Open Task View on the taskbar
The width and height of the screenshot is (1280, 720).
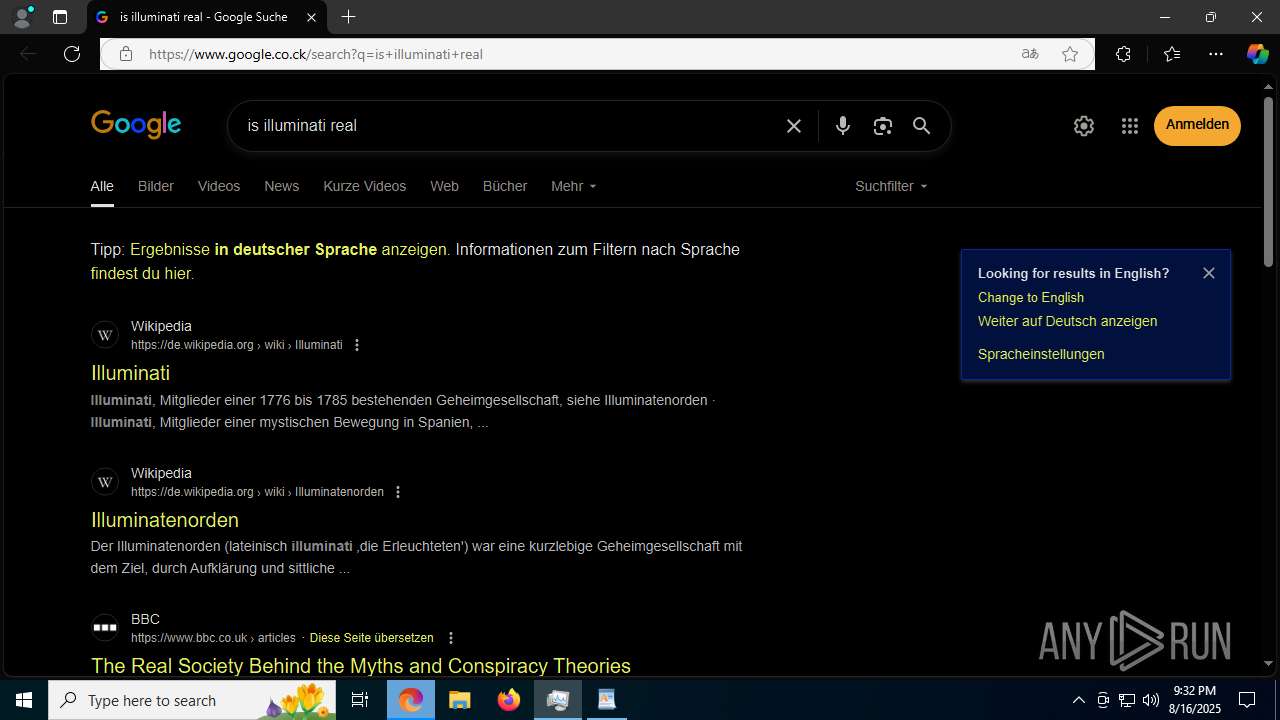361,700
